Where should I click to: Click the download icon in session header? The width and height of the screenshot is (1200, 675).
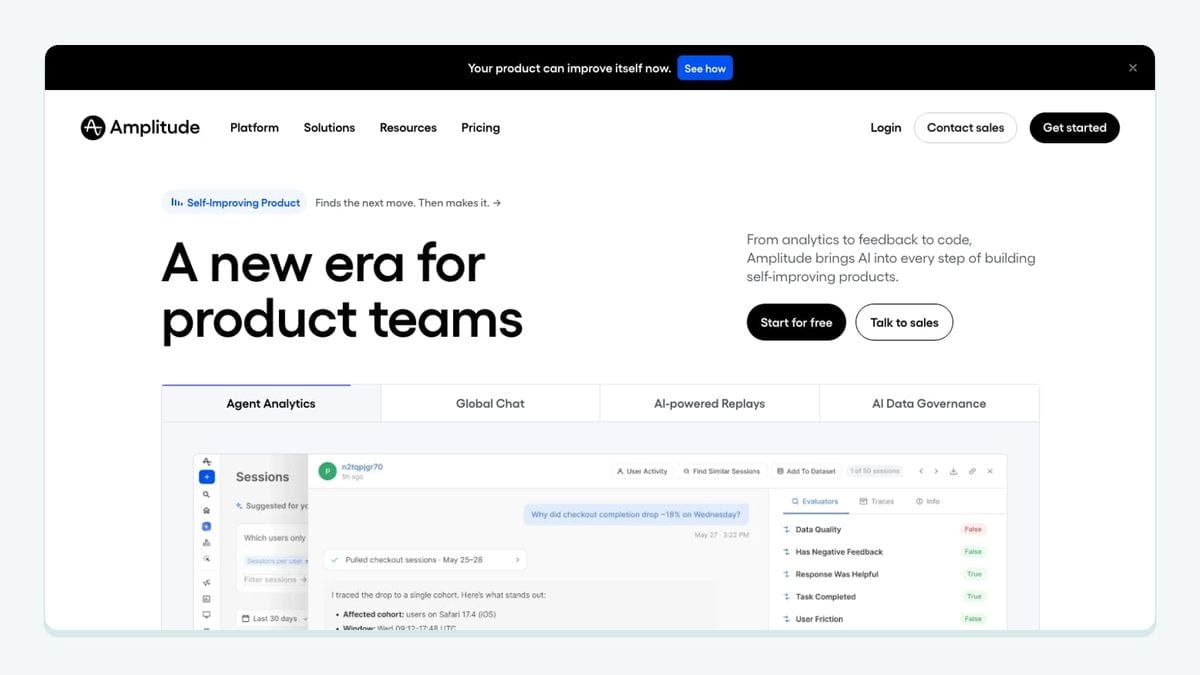(x=954, y=471)
